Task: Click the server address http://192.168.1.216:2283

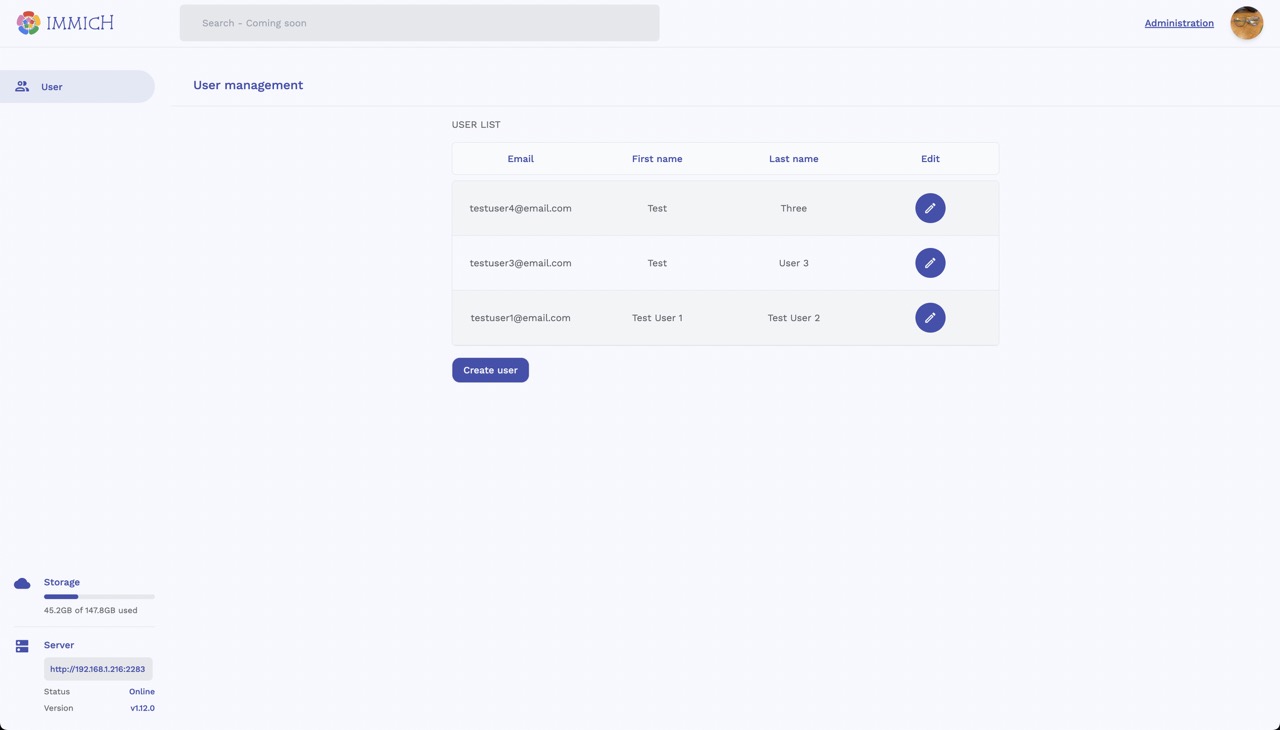Action: 97,668
